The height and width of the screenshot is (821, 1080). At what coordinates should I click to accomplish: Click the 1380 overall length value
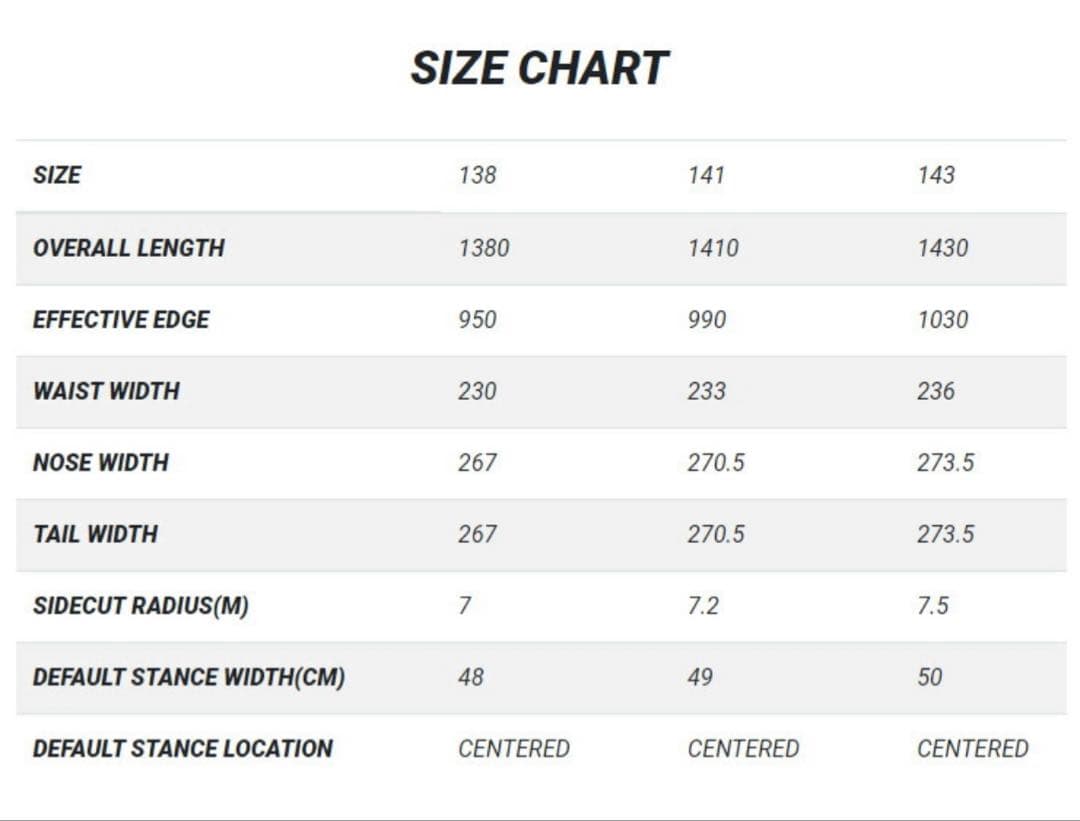484,248
